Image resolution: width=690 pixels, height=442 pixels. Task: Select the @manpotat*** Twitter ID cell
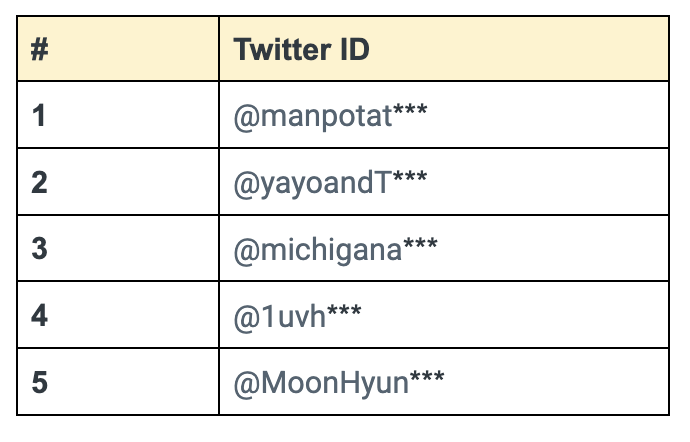444,115
